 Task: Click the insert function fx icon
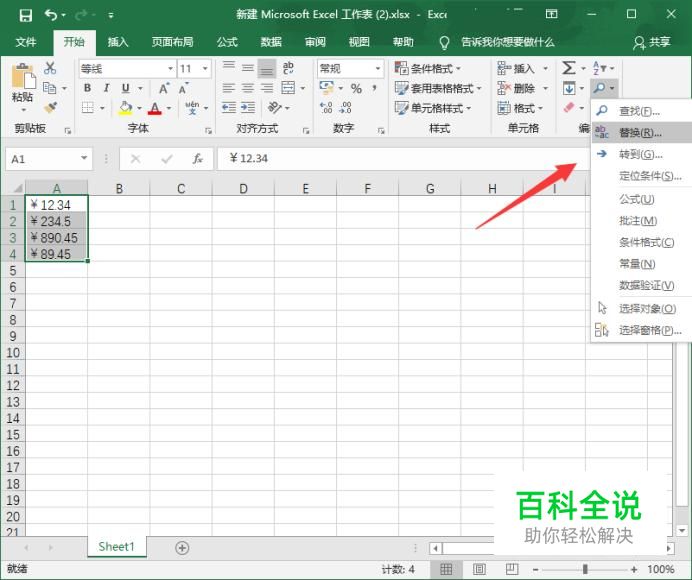click(198, 159)
